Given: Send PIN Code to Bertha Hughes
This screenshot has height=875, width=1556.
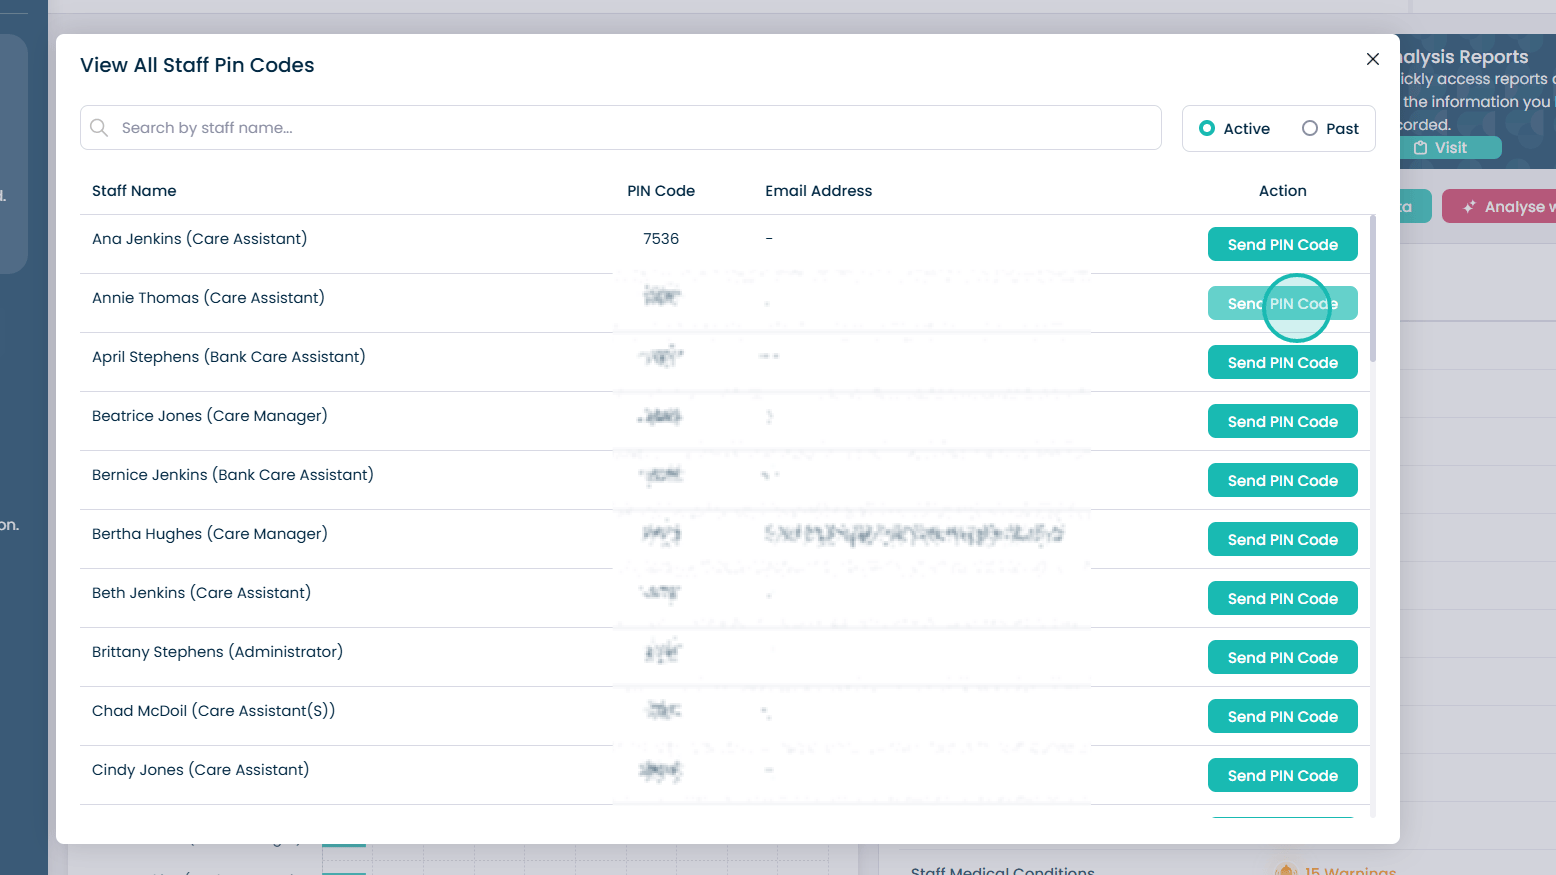Looking at the screenshot, I should coord(1283,540).
